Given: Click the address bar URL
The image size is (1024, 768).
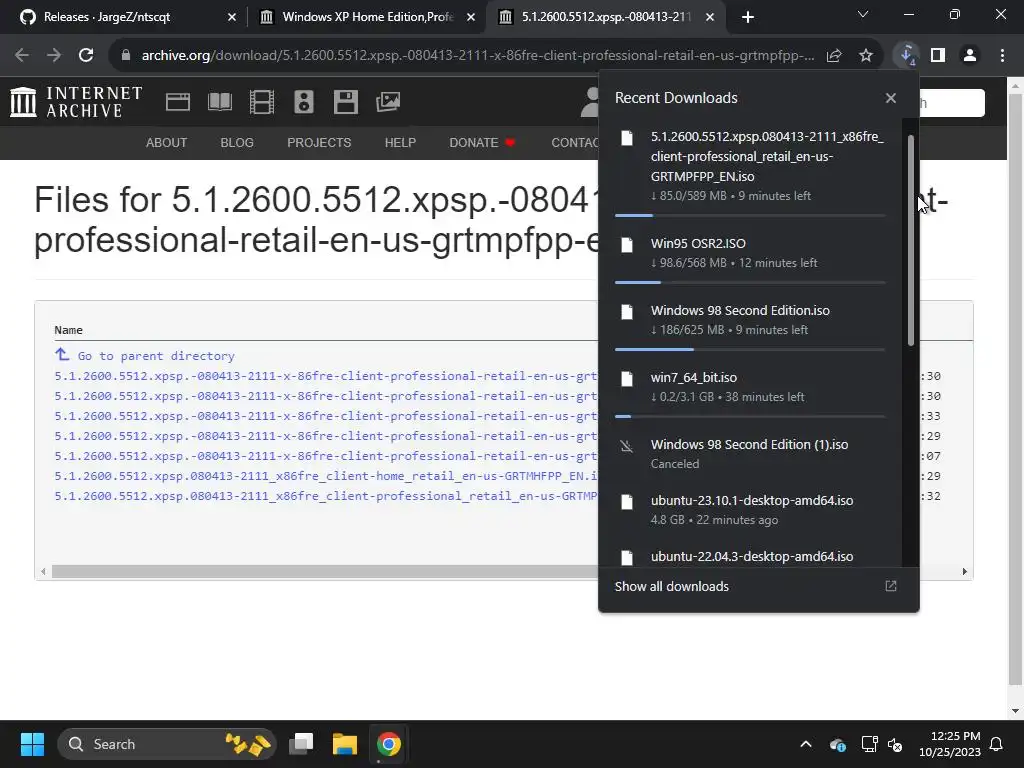Looking at the screenshot, I should tap(477, 56).
